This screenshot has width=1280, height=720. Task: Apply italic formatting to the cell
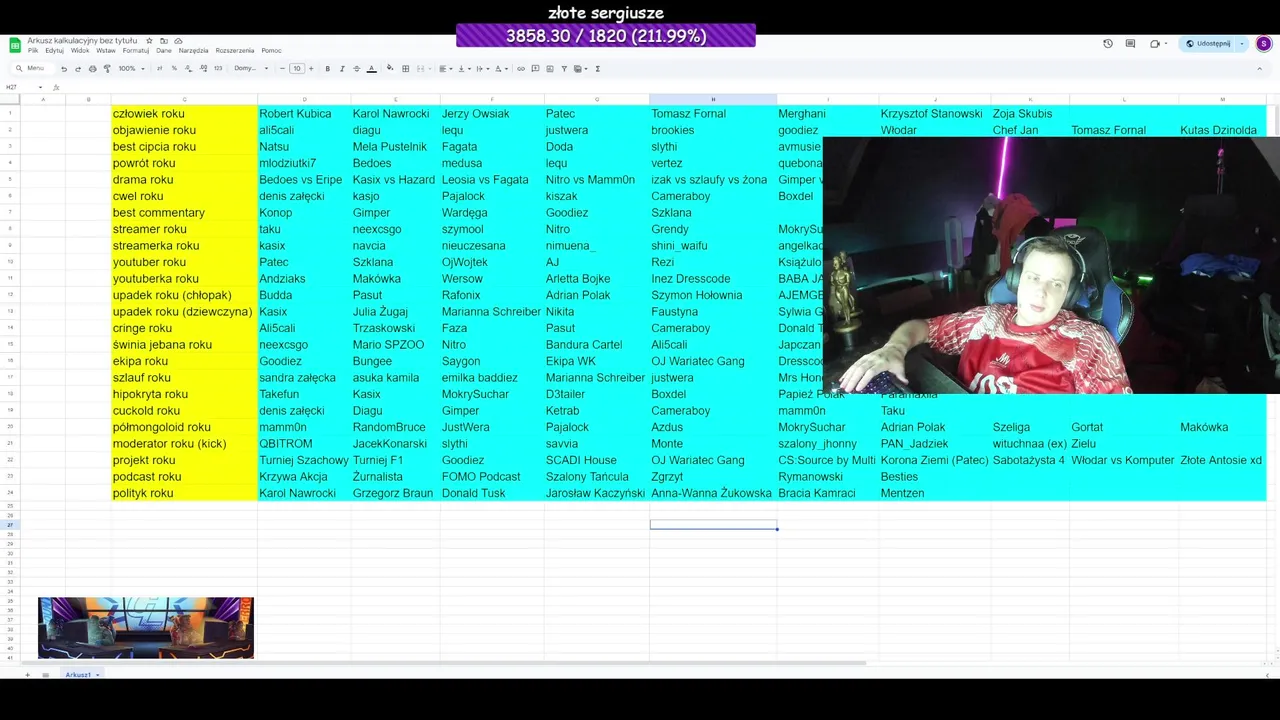pyautogui.click(x=342, y=69)
